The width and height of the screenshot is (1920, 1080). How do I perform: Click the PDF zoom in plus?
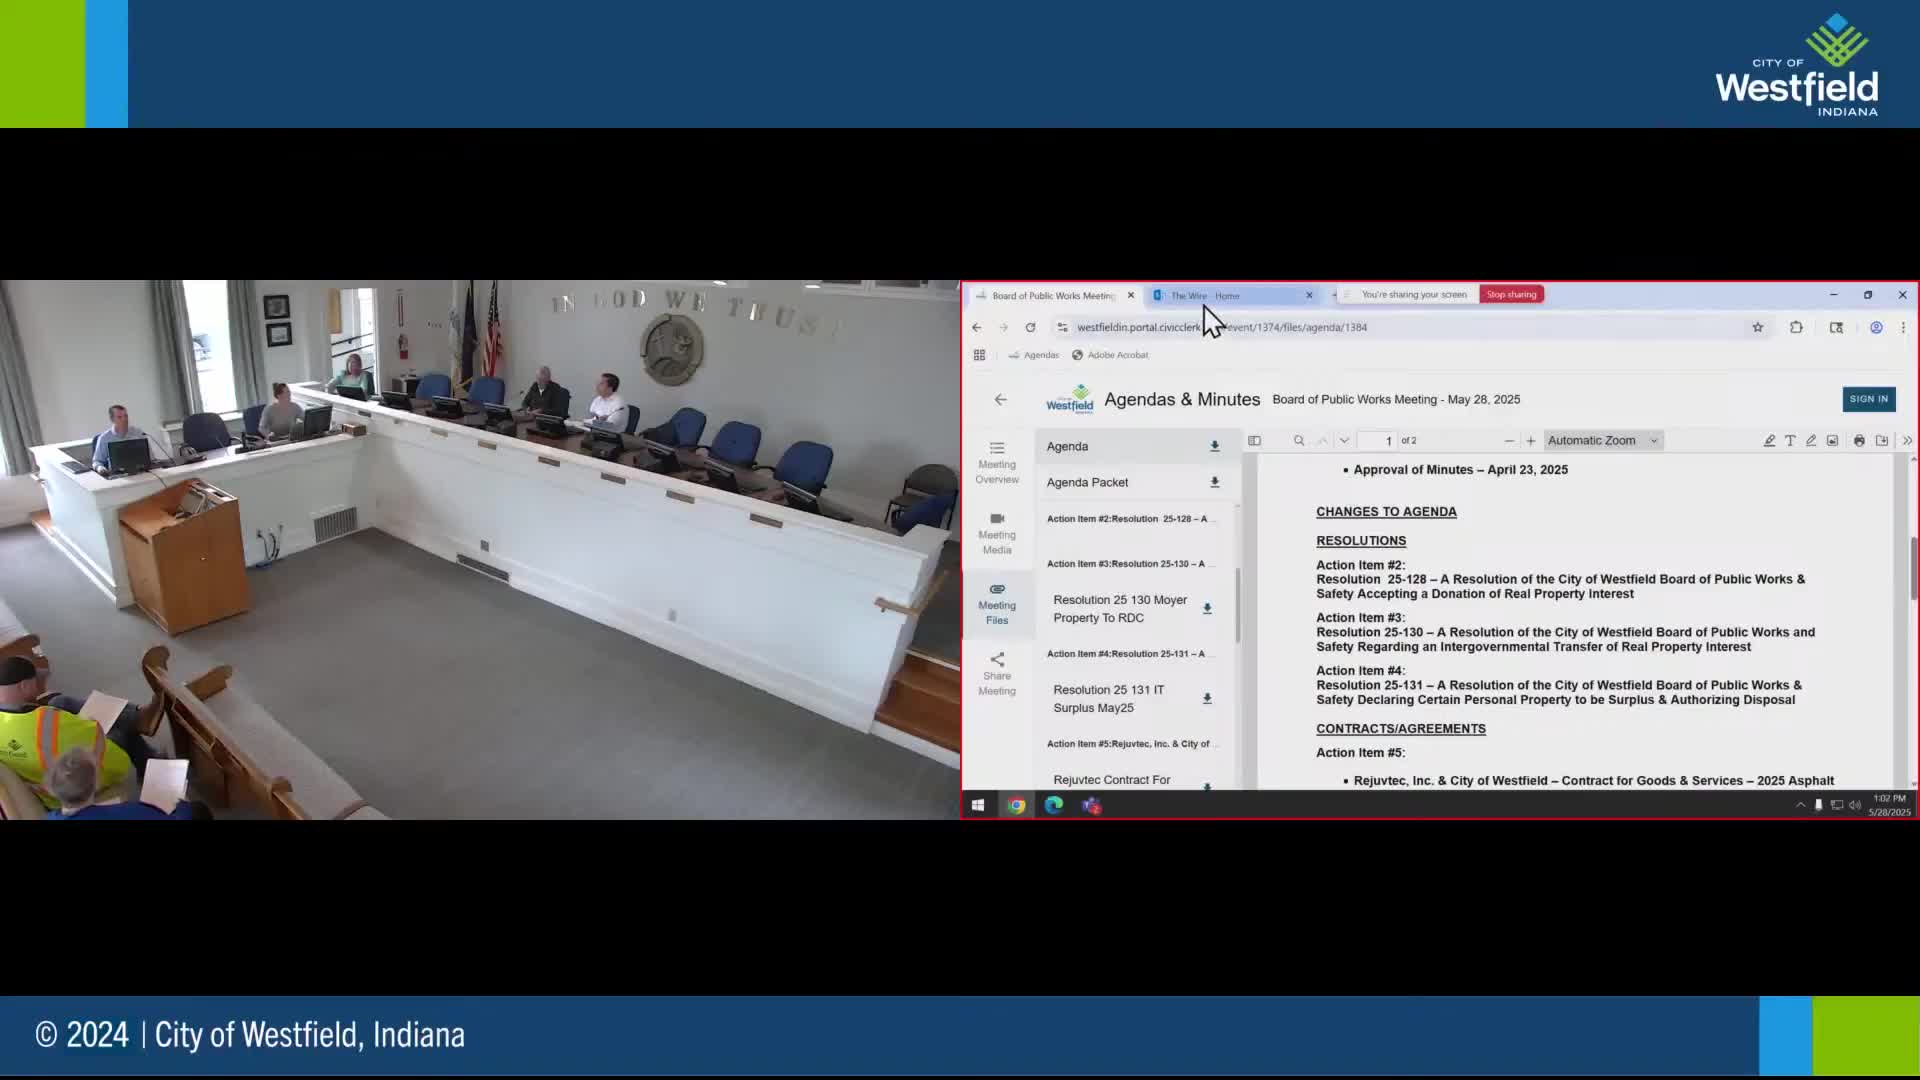tap(1530, 441)
